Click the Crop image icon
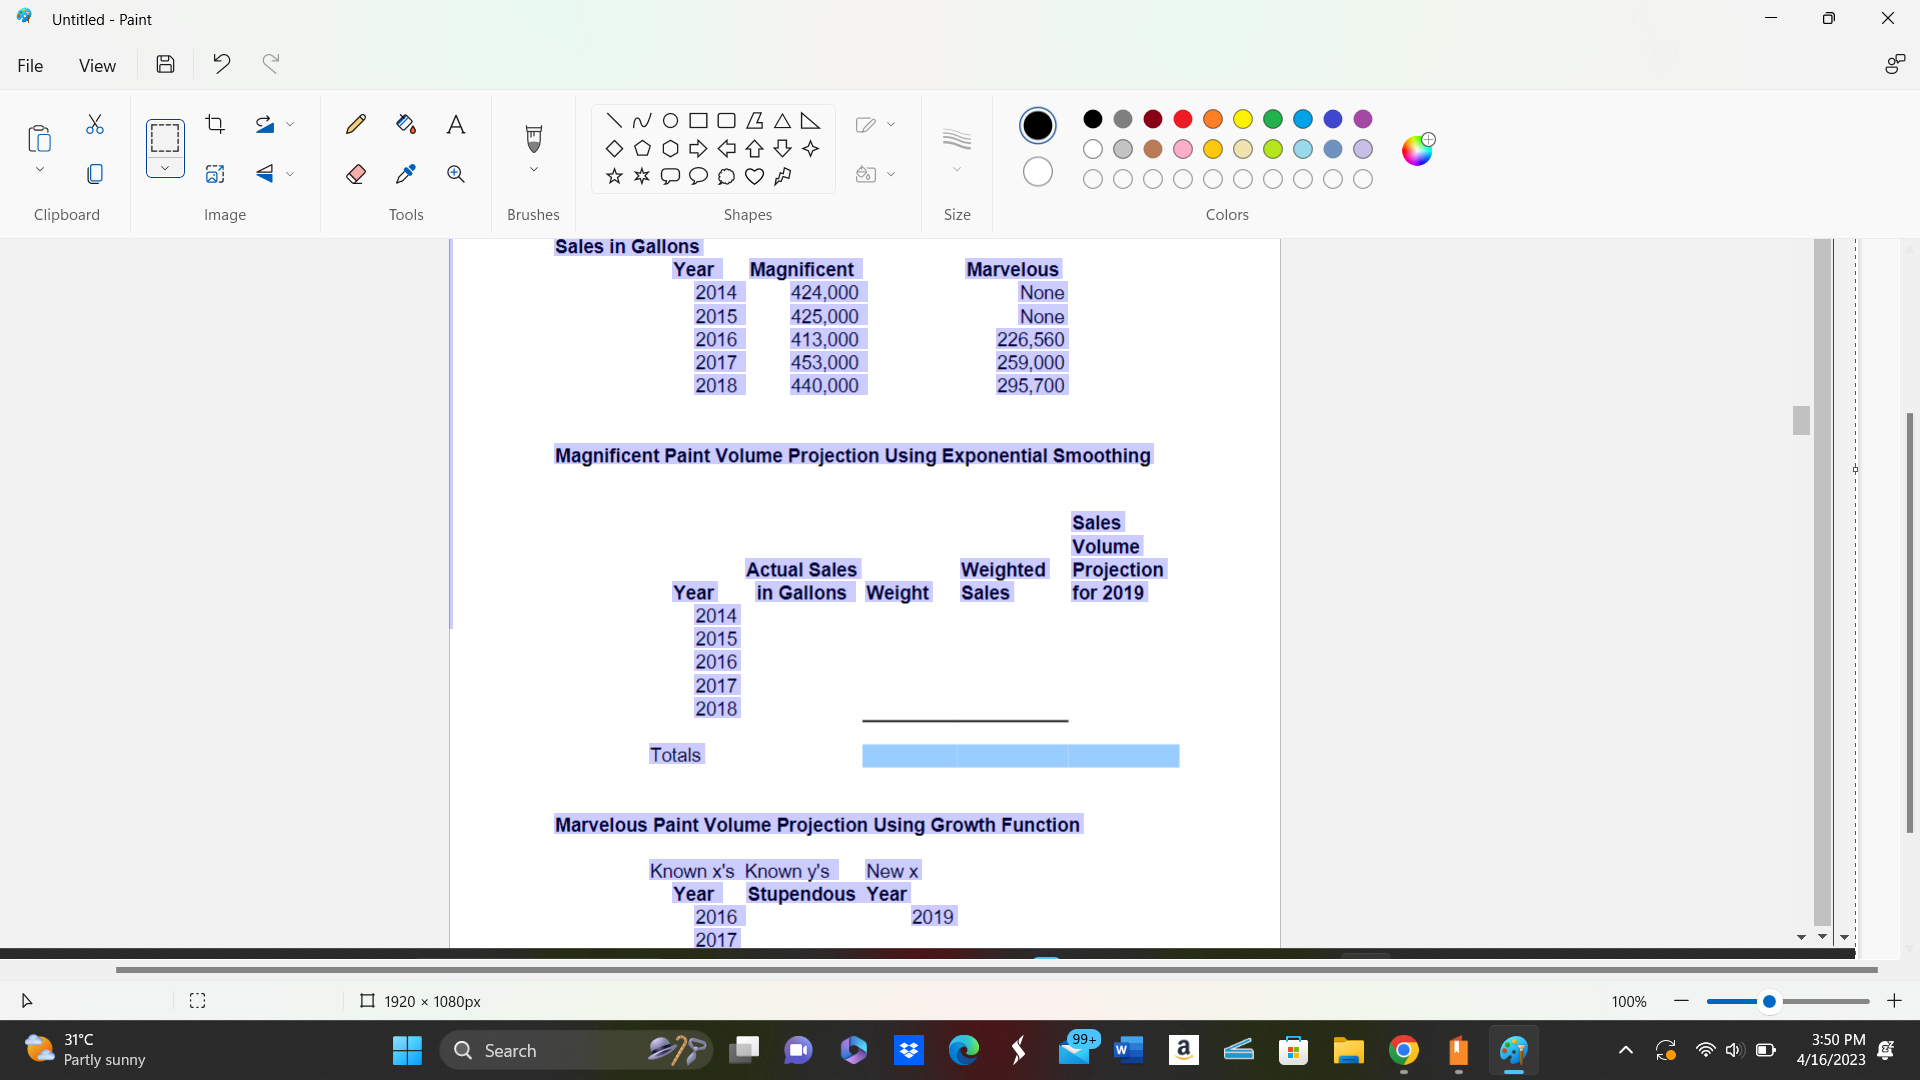 point(215,124)
